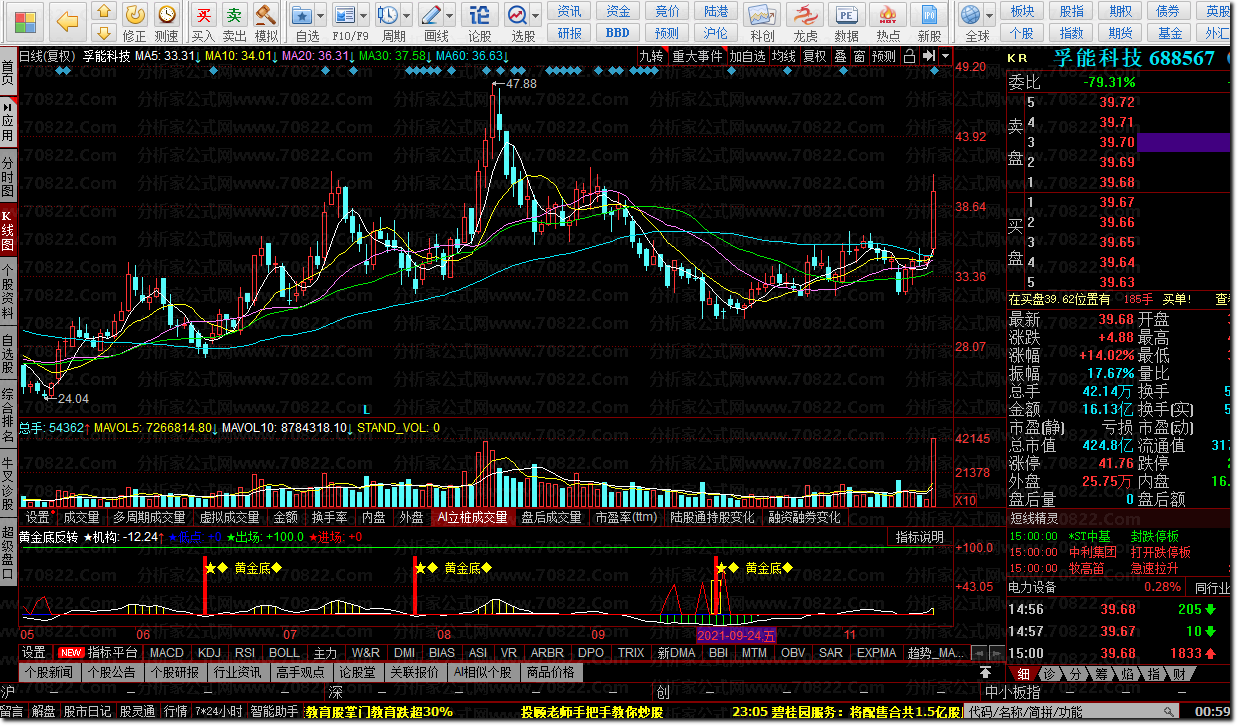Switch to the MACD indicator tab
Image resolution: width=1239 pixels, height=726 pixels.
point(166,652)
